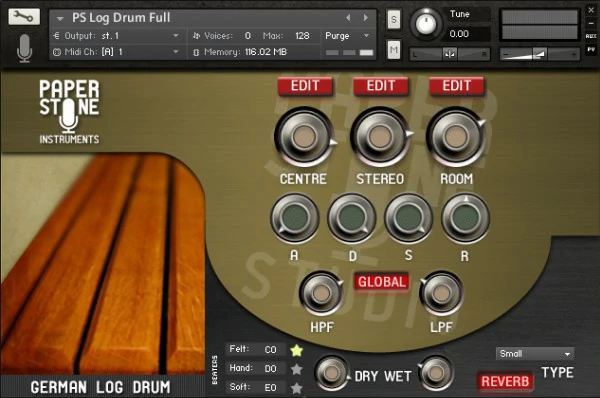Expand the instrument name dropdown arrow
The height and width of the screenshot is (398, 600).
tap(60, 18)
